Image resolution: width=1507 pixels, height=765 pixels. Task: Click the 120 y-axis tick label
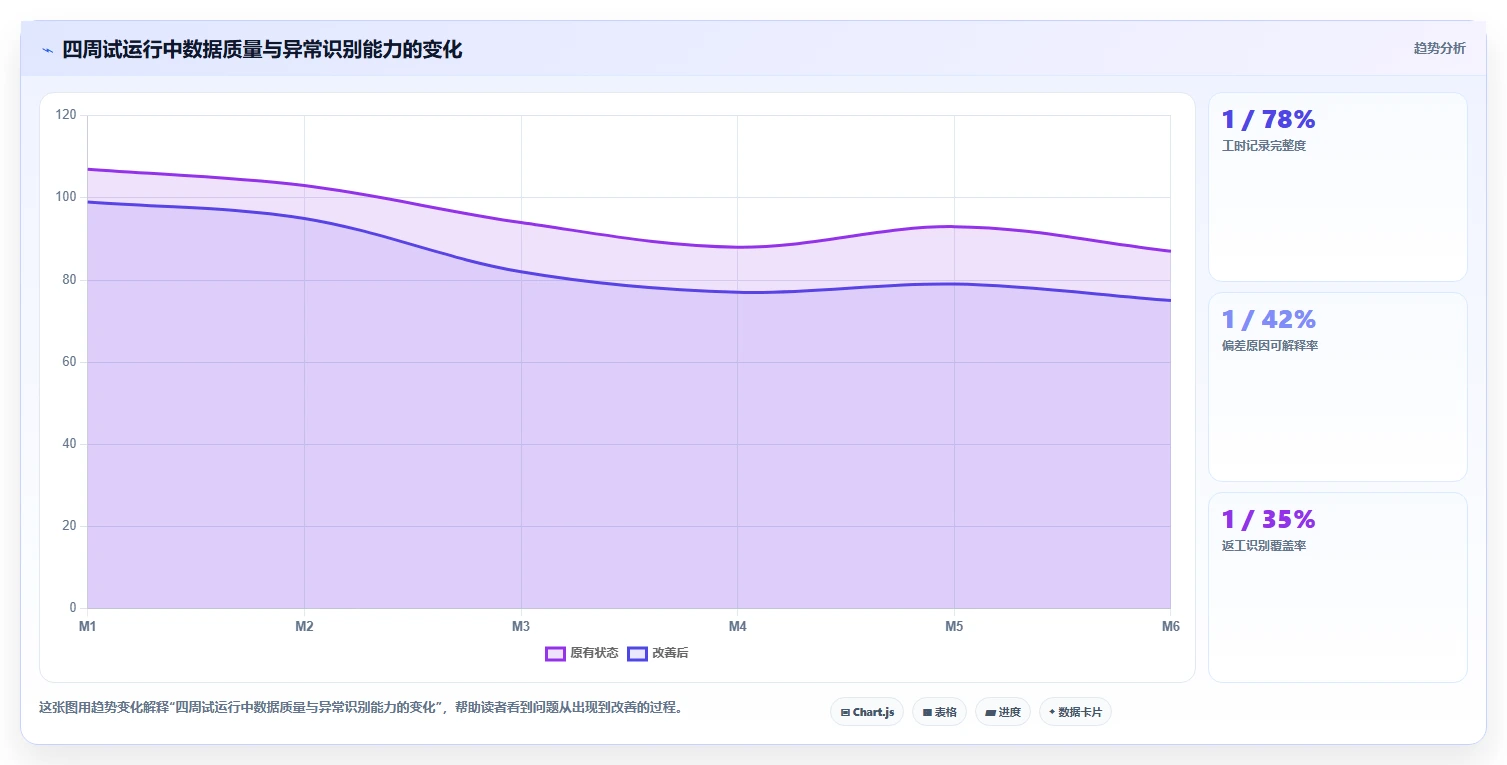pyautogui.click(x=67, y=115)
